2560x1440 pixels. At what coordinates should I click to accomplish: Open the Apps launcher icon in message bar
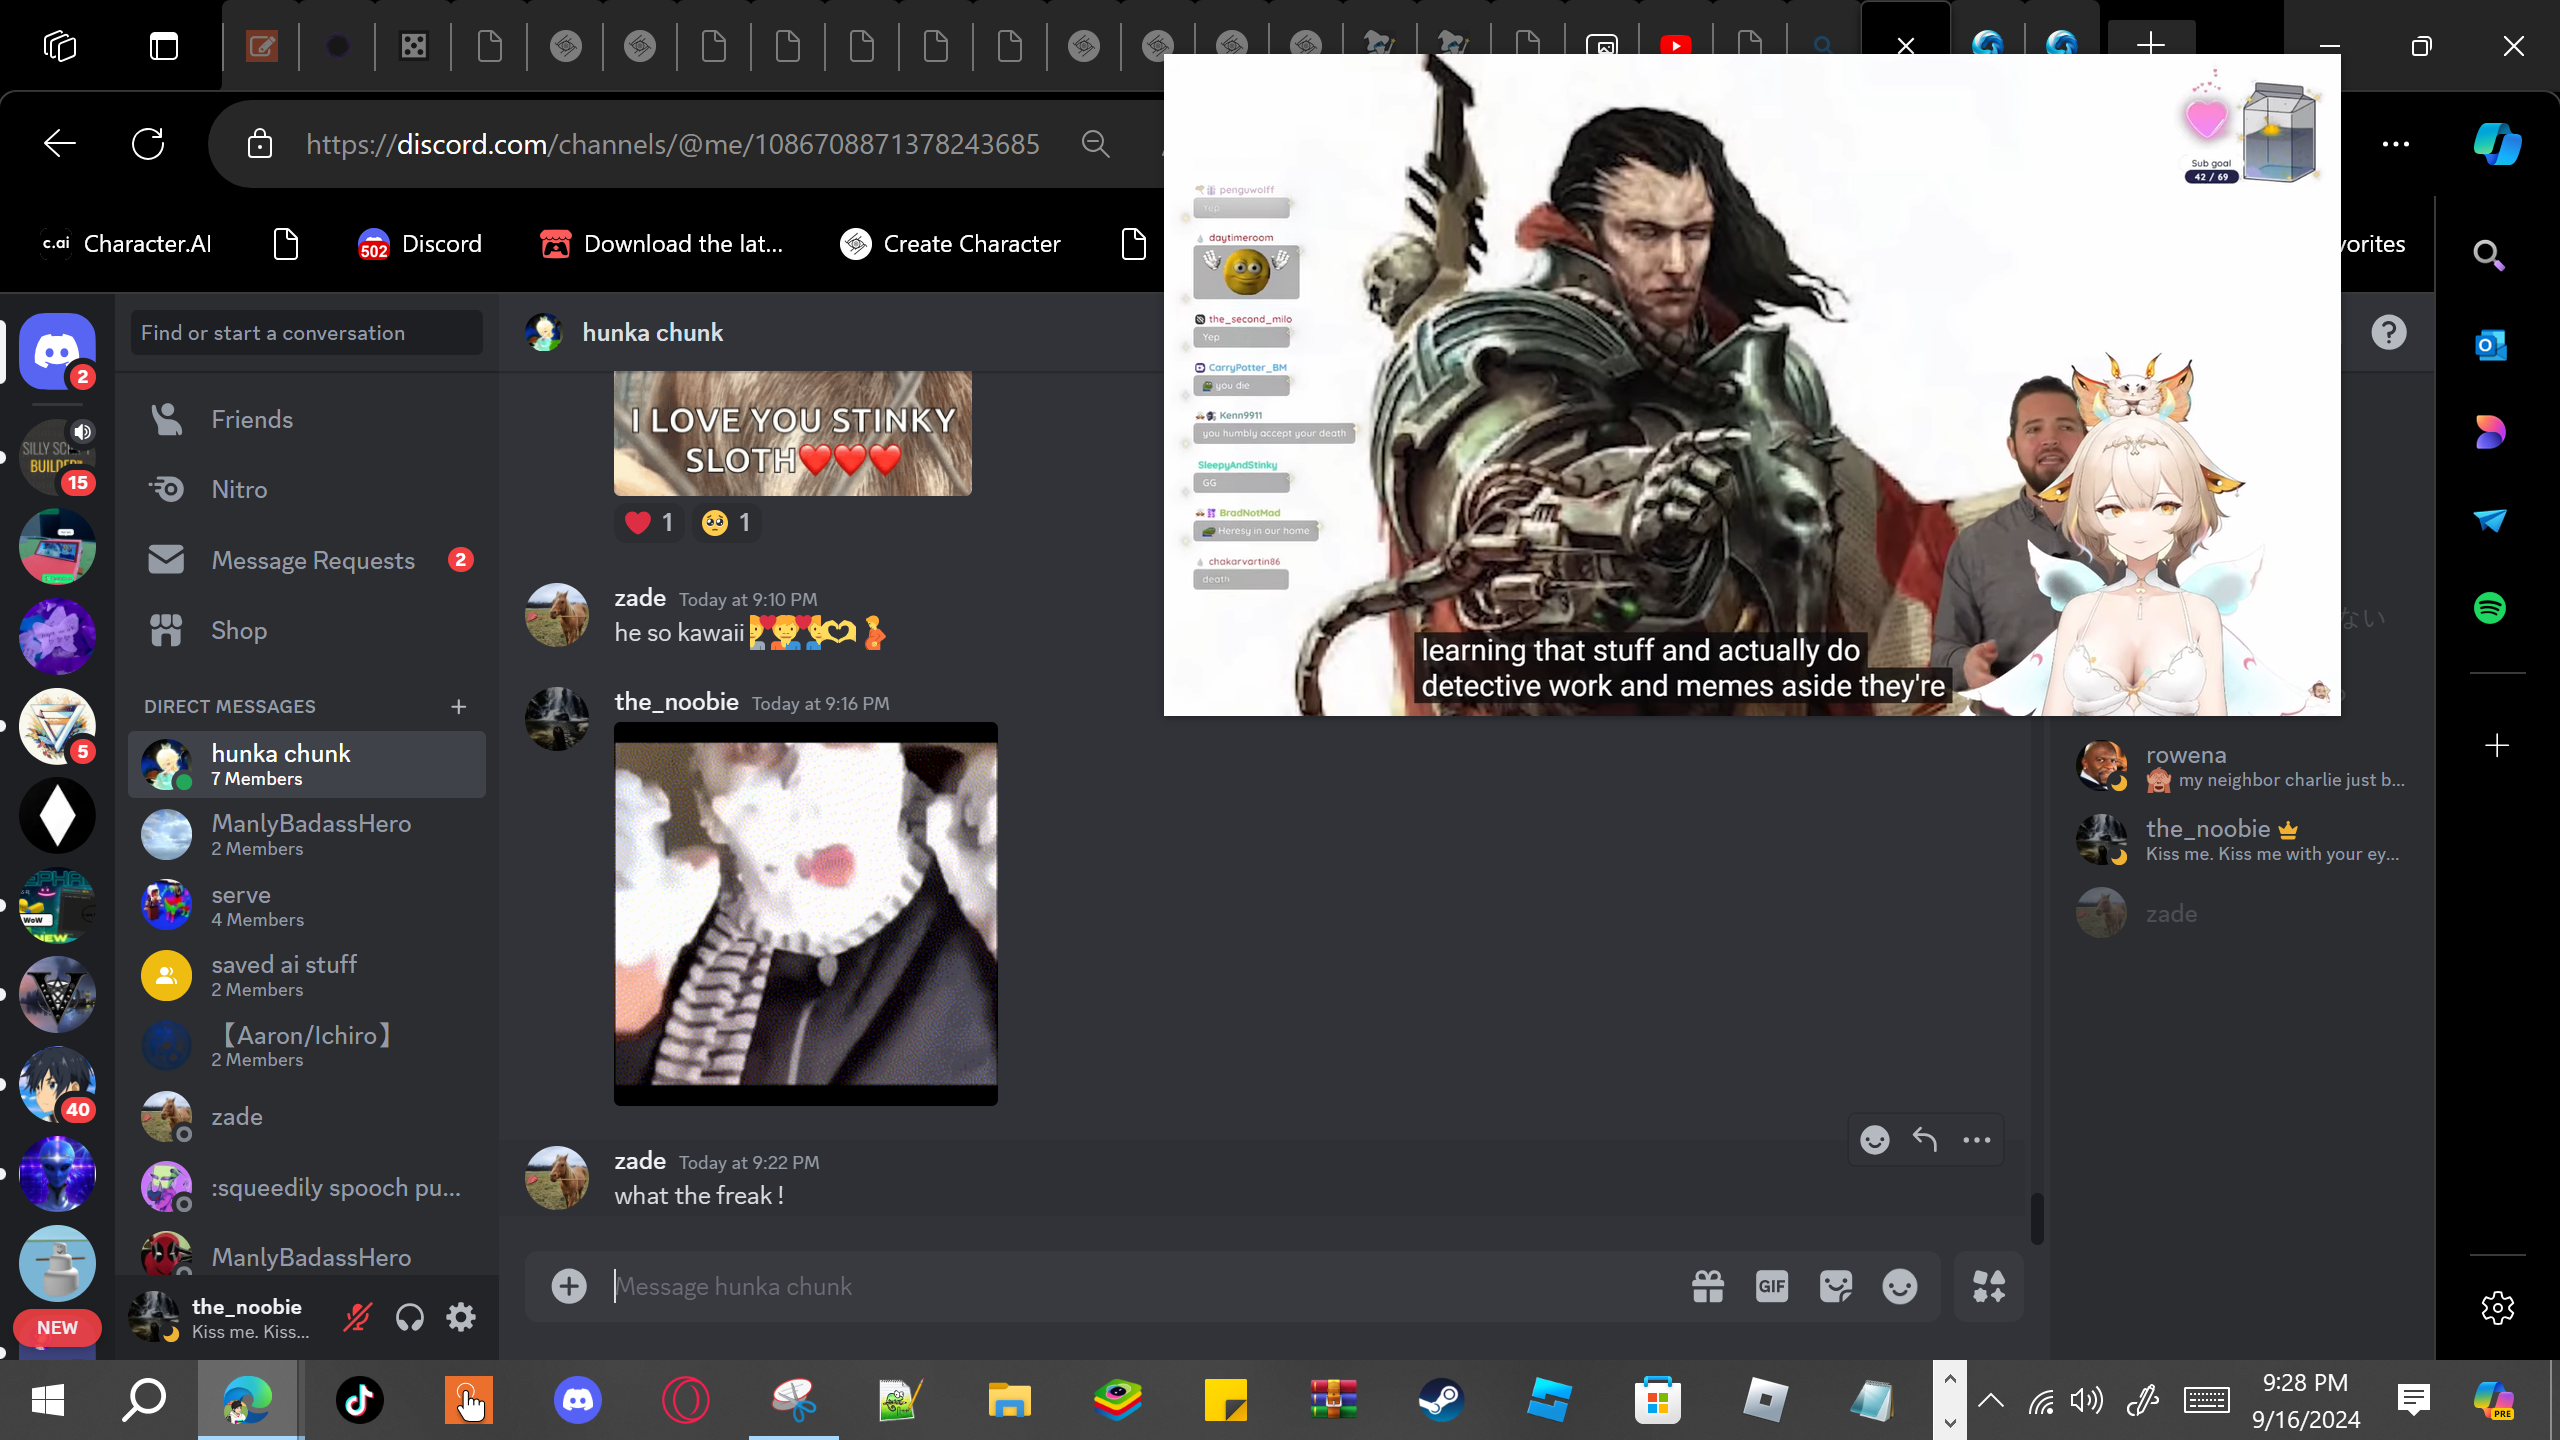point(1989,1286)
